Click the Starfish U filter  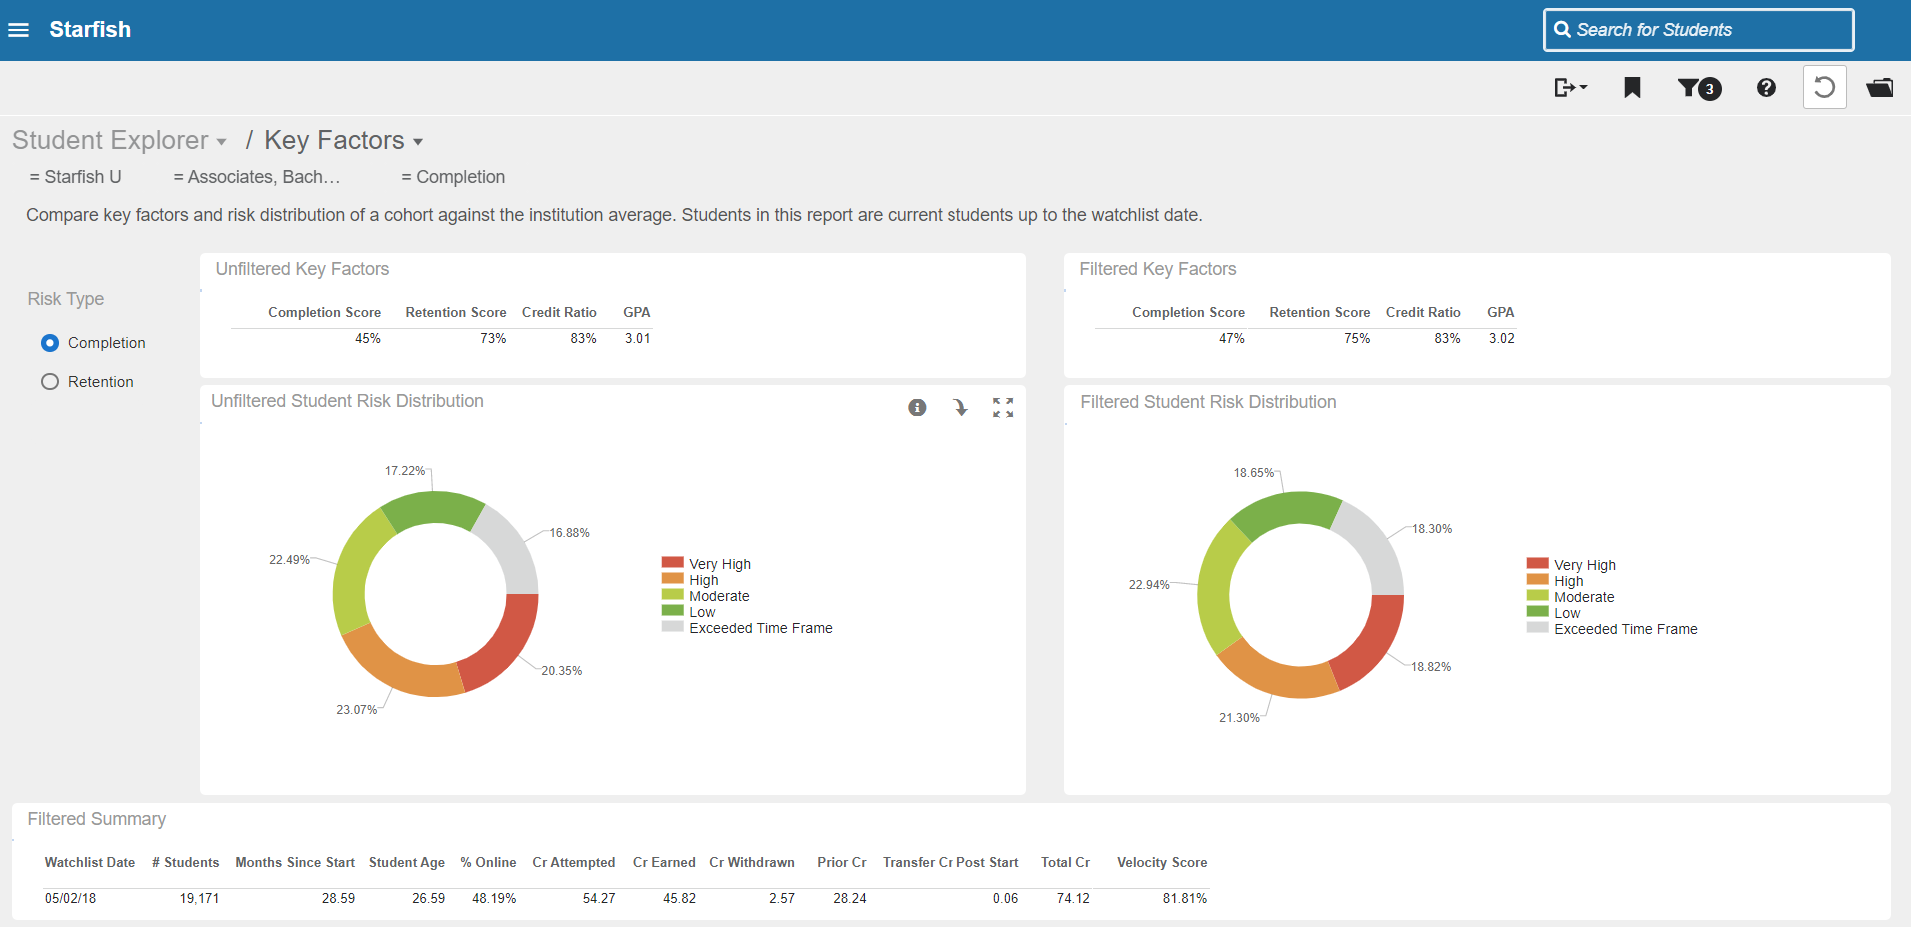[76, 177]
